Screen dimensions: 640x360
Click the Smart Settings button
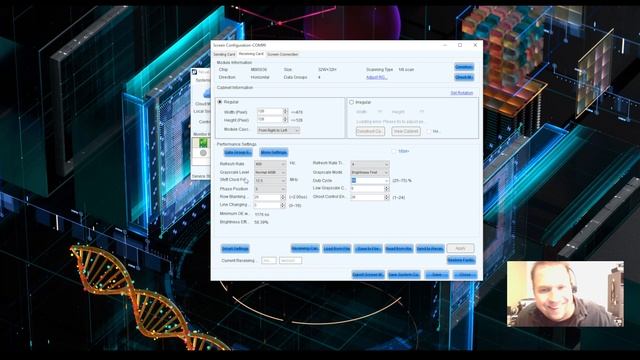pos(235,249)
